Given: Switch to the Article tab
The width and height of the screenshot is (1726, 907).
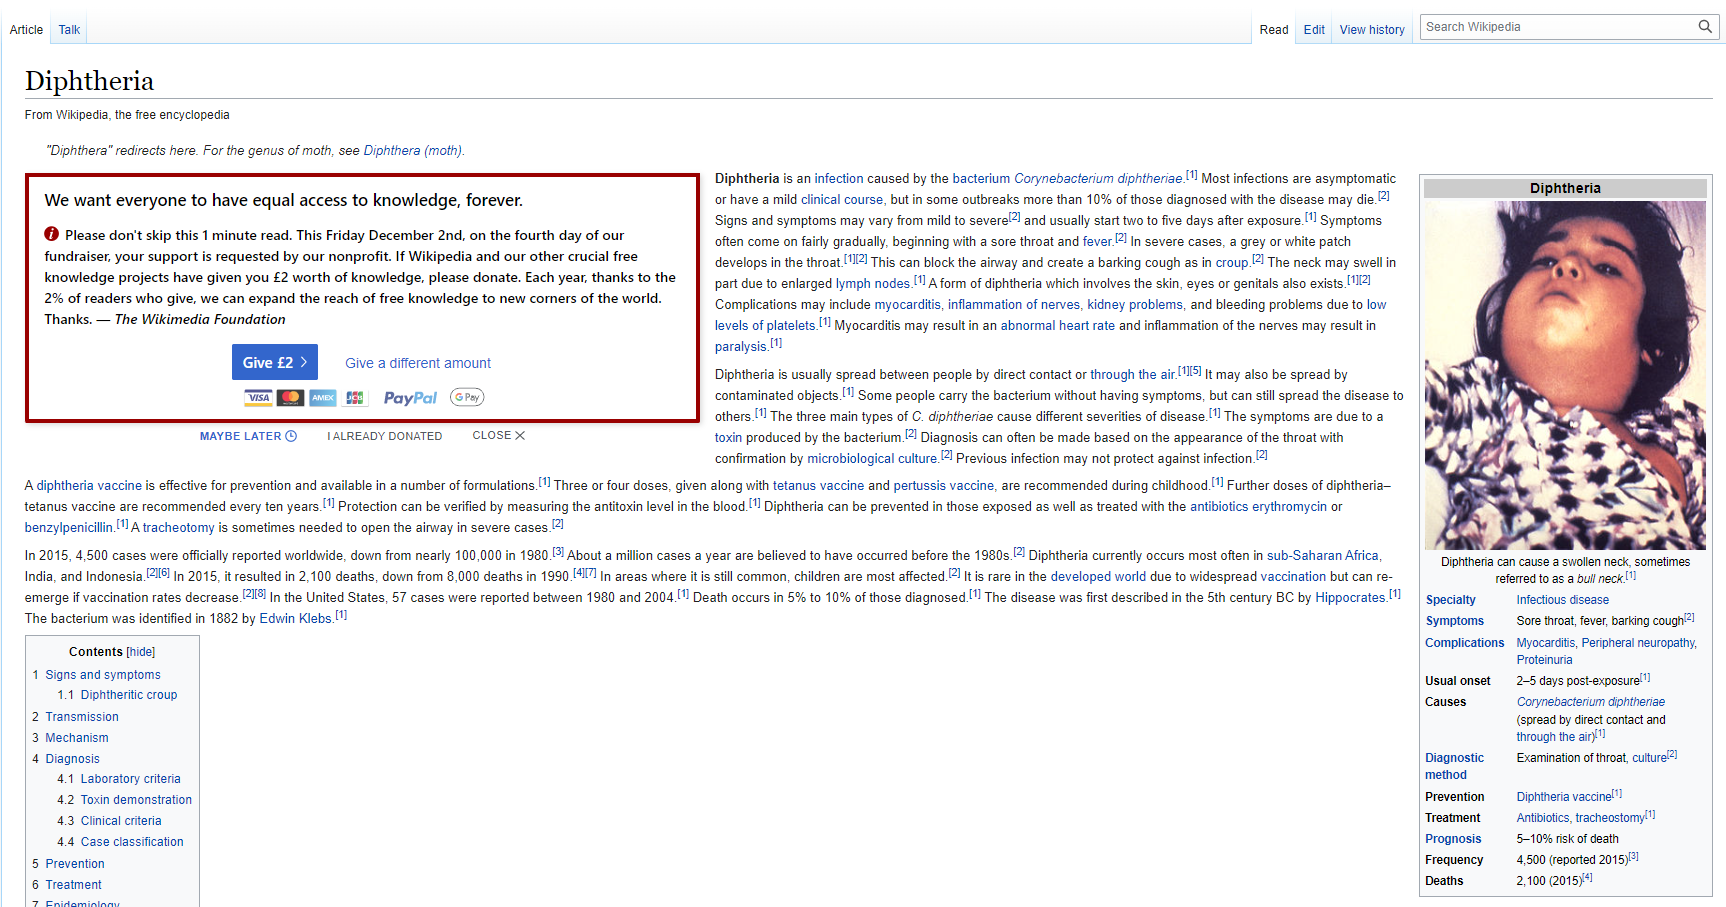Looking at the screenshot, I should click(26, 30).
